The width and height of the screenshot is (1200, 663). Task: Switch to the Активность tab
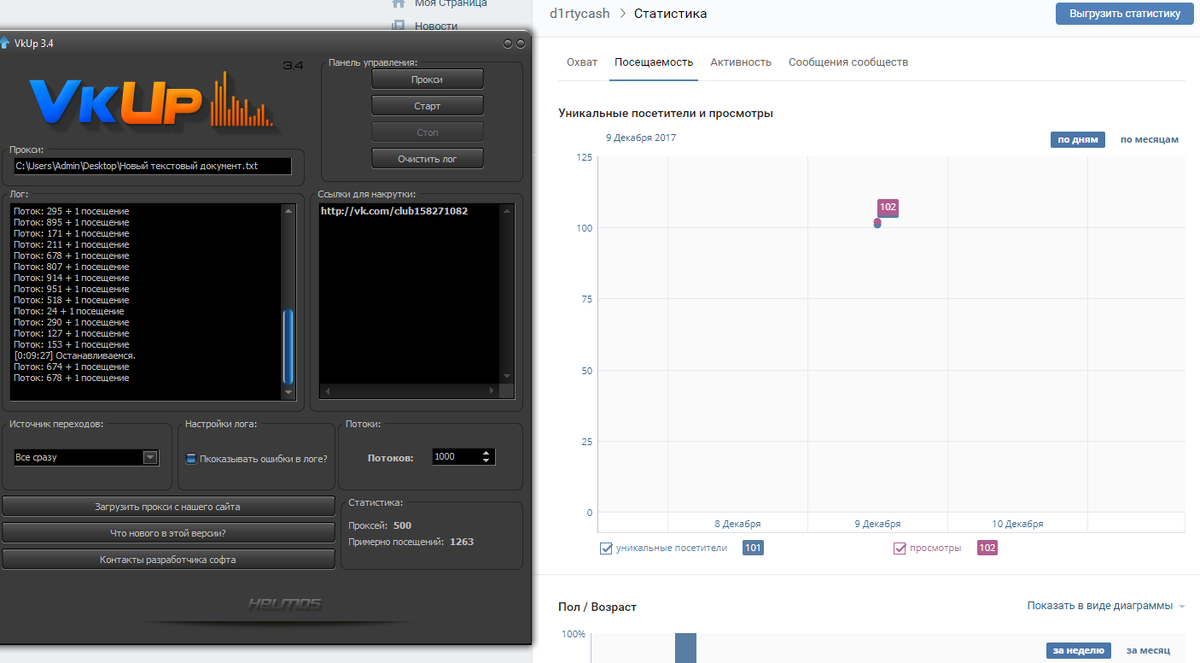click(x=741, y=62)
